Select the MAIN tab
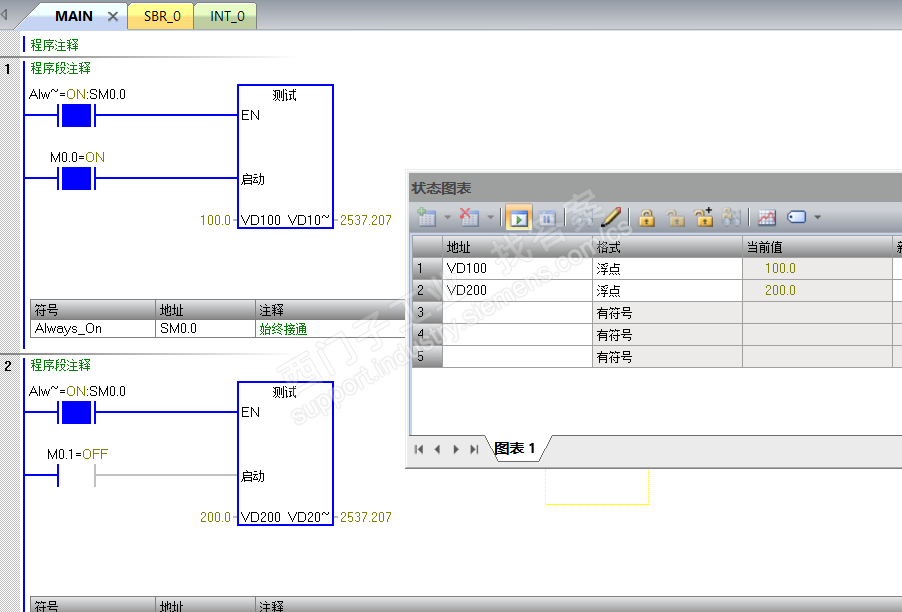This screenshot has height=612, width=902. pos(74,16)
